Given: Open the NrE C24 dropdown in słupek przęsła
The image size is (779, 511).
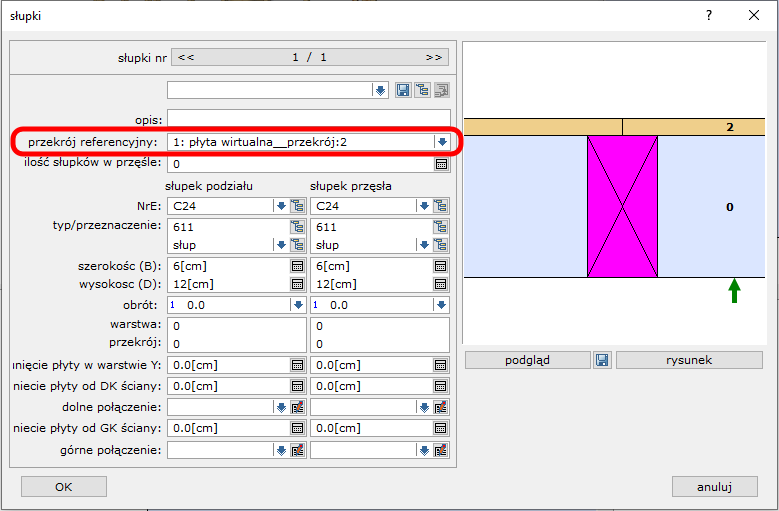Looking at the screenshot, I should click(423, 206).
